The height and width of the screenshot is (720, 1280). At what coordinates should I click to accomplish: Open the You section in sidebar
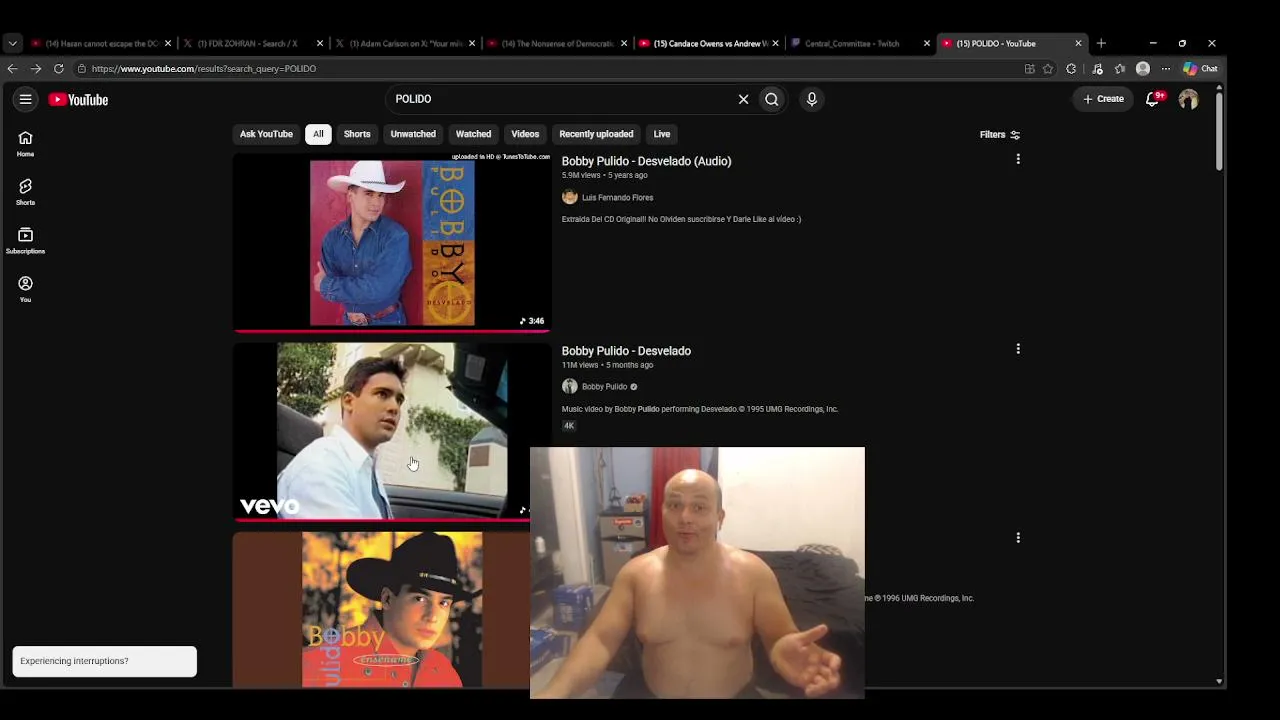click(25, 289)
